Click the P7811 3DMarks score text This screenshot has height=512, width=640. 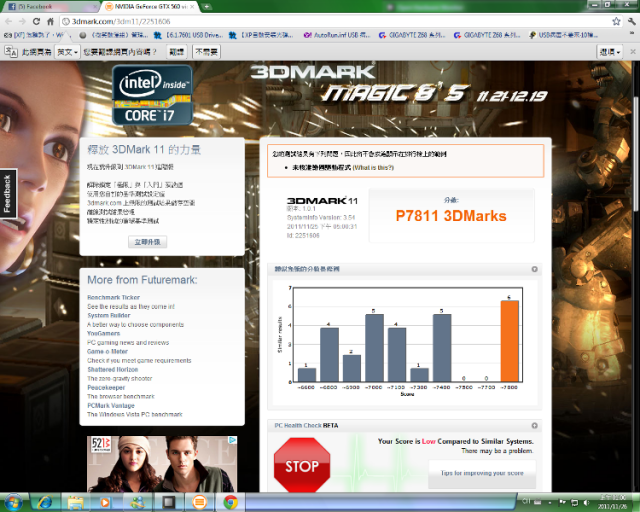(x=451, y=216)
